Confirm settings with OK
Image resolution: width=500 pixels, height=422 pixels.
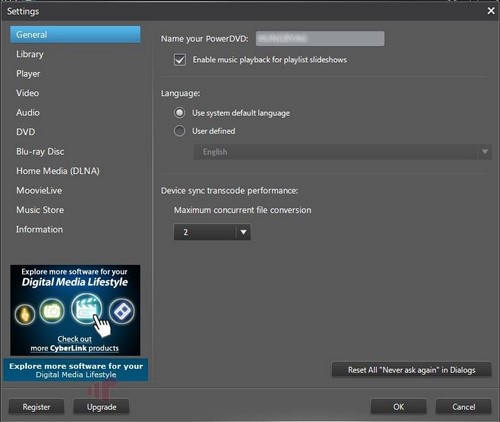click(x=399, y=407)
